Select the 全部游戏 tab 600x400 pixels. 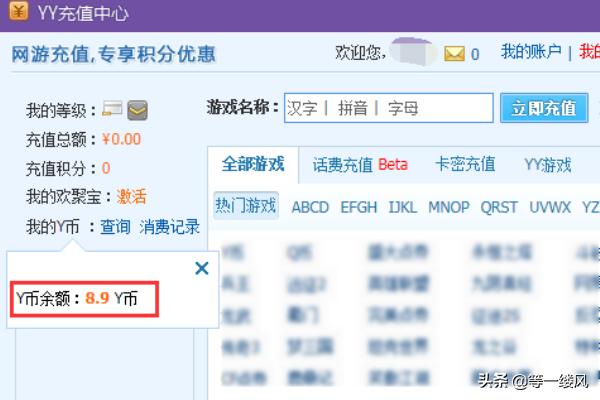click(x=253, y=165)
